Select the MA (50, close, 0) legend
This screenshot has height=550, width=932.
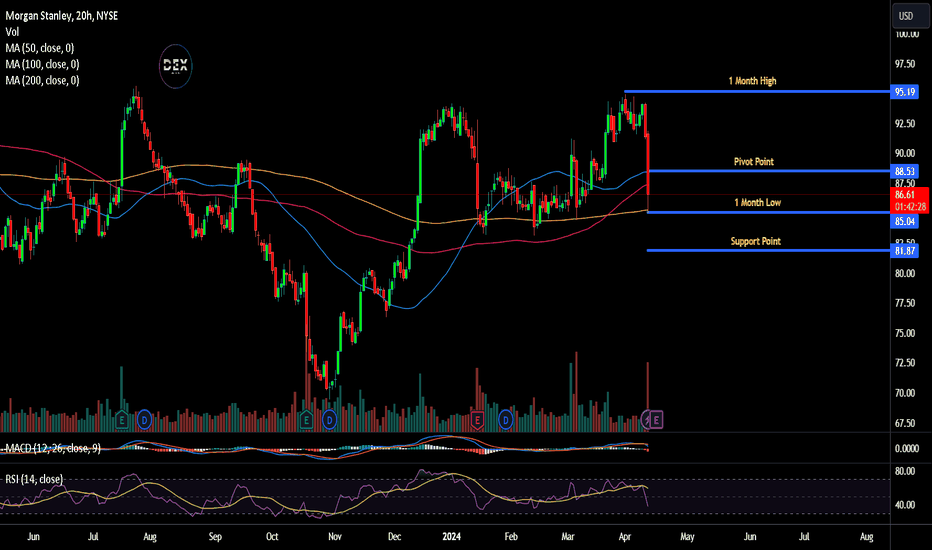click(40, 48)
